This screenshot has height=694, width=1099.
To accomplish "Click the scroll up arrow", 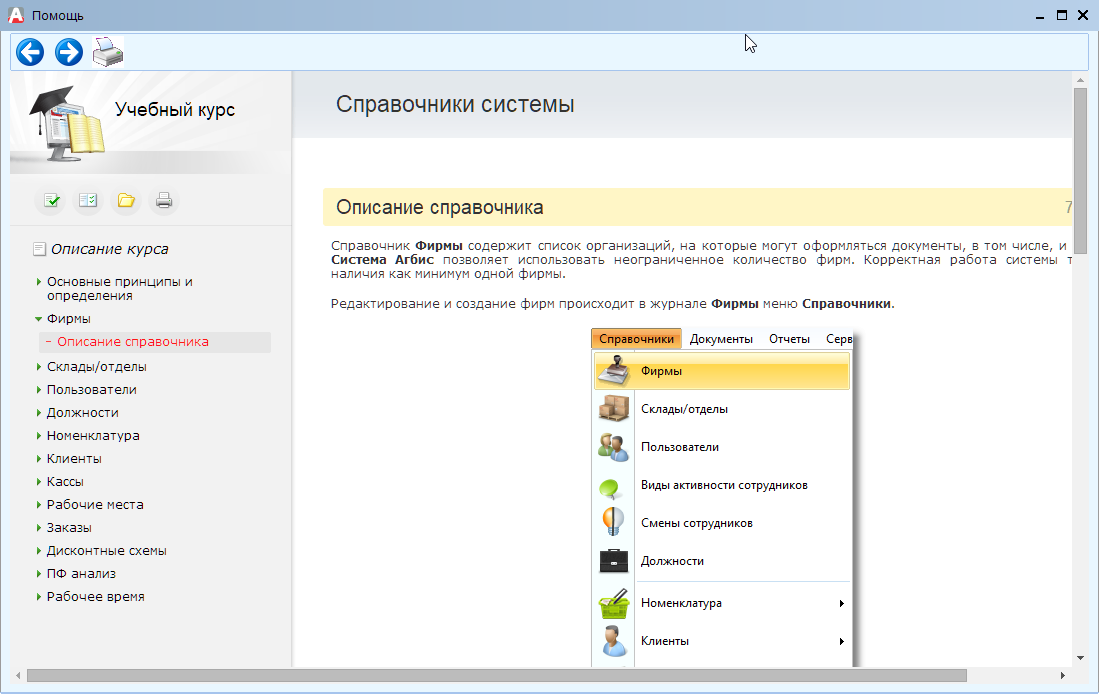I will pyautogui.click(x=1080, y=80).
